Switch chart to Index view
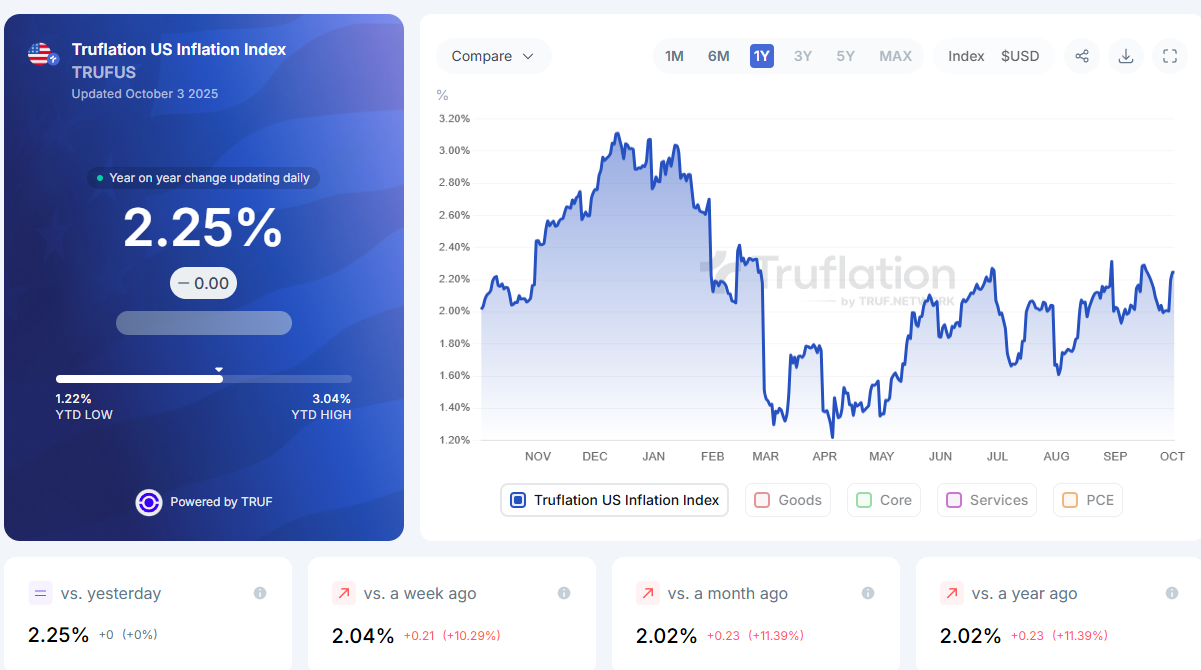 click(966, 56)
